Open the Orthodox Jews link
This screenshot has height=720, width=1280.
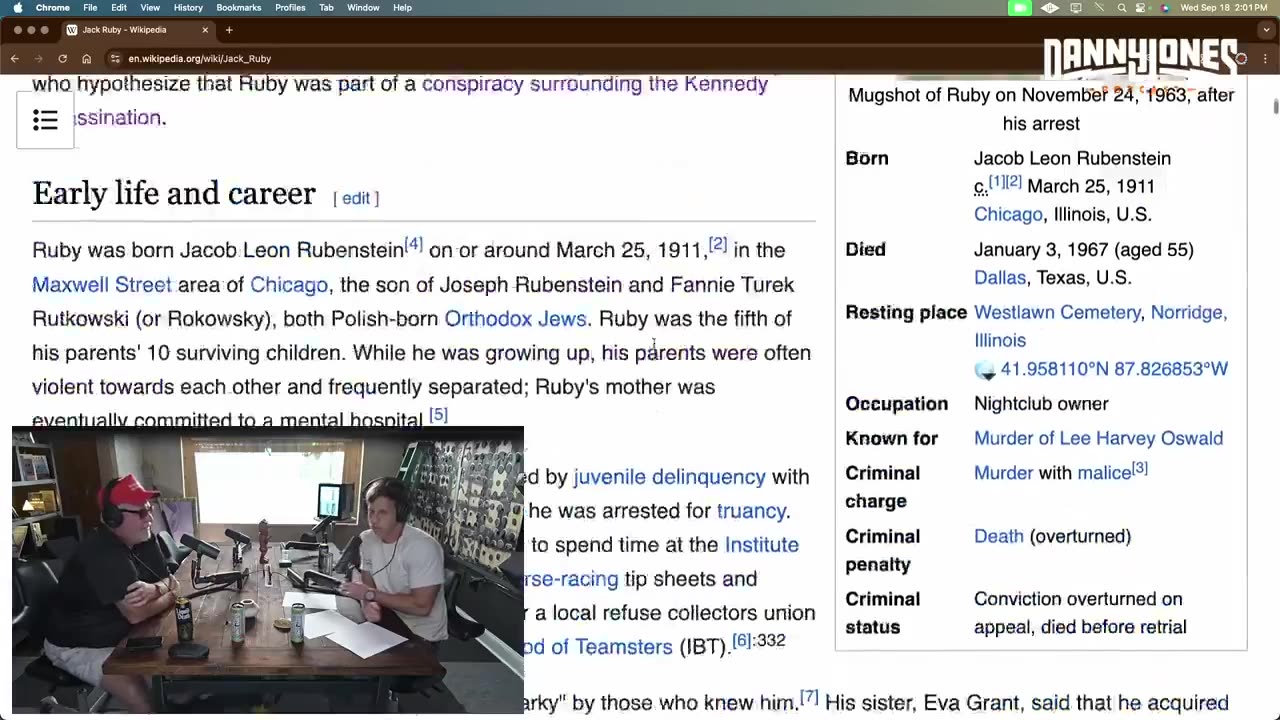click(x=515, y=319)
